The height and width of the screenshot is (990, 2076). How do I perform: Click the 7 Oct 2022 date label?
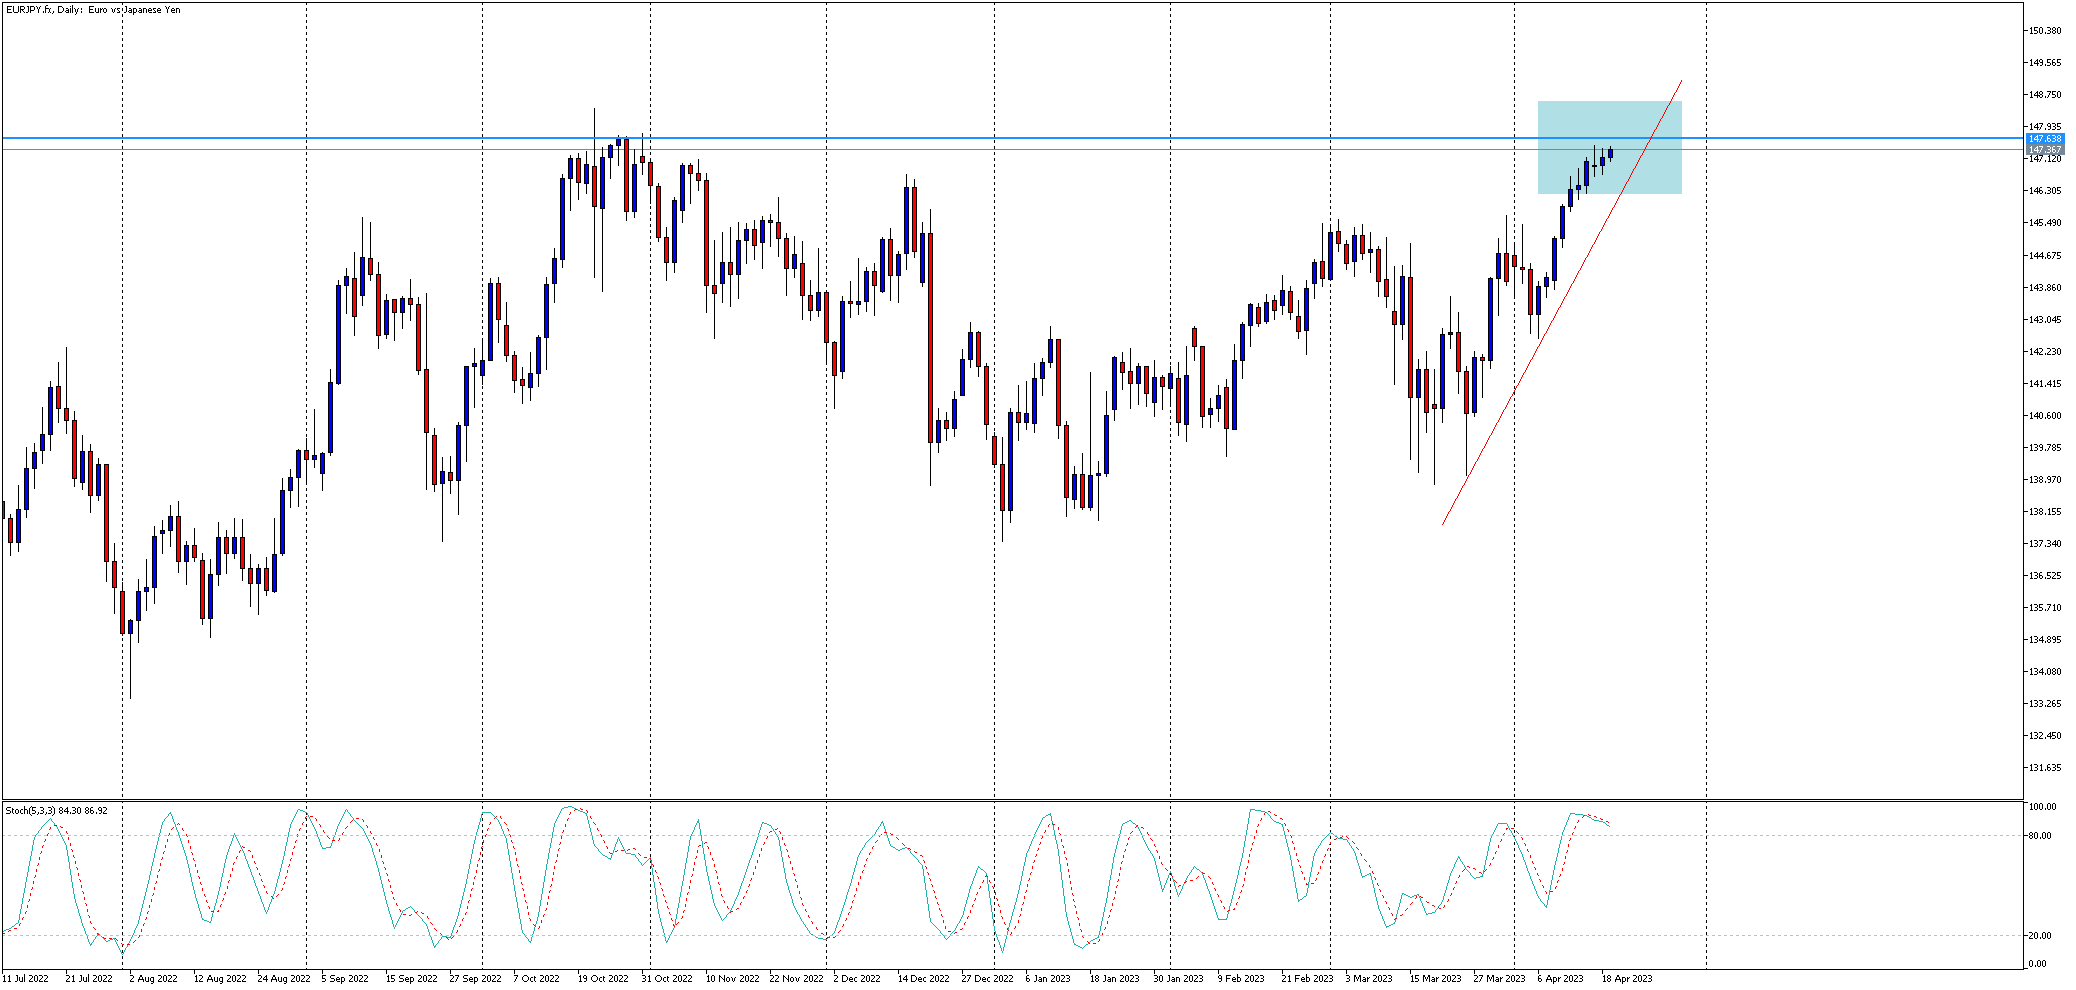coord(536,979)
